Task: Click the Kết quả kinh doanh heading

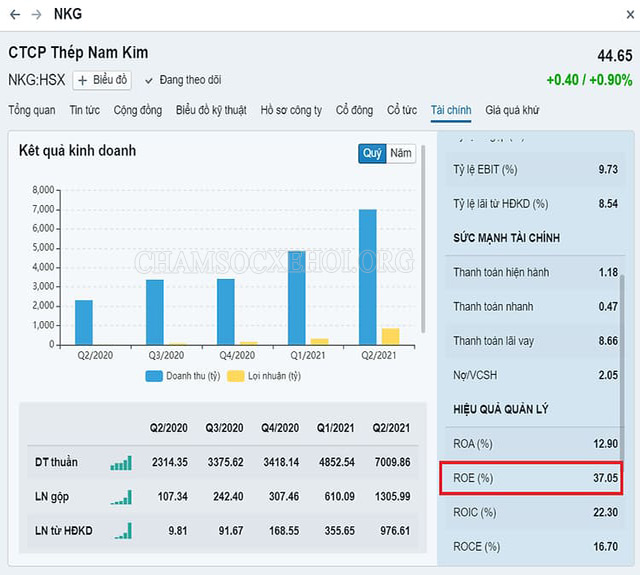Action: tap(78, 151)
